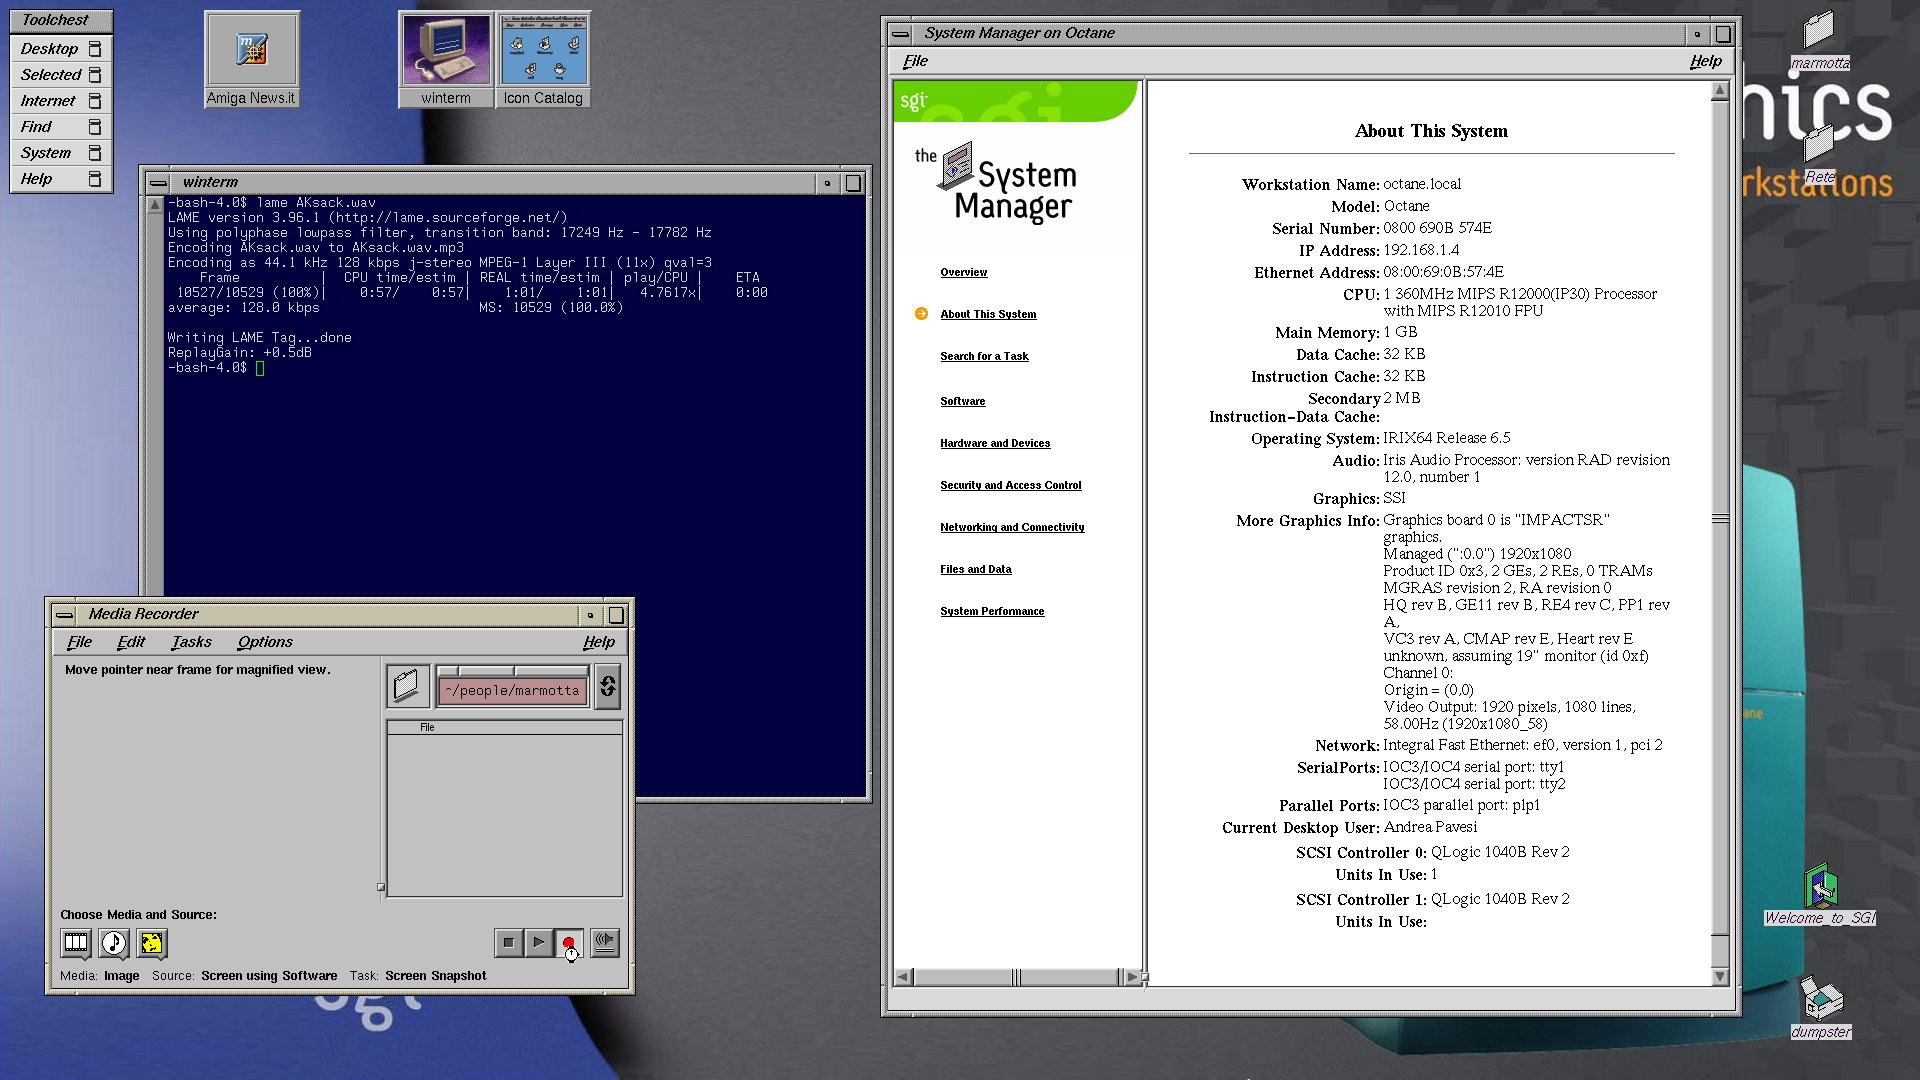This screenshot has height=1080, width=1920.
Task: Restore the minimized winterm icon
Action: [x=445, y=59]
